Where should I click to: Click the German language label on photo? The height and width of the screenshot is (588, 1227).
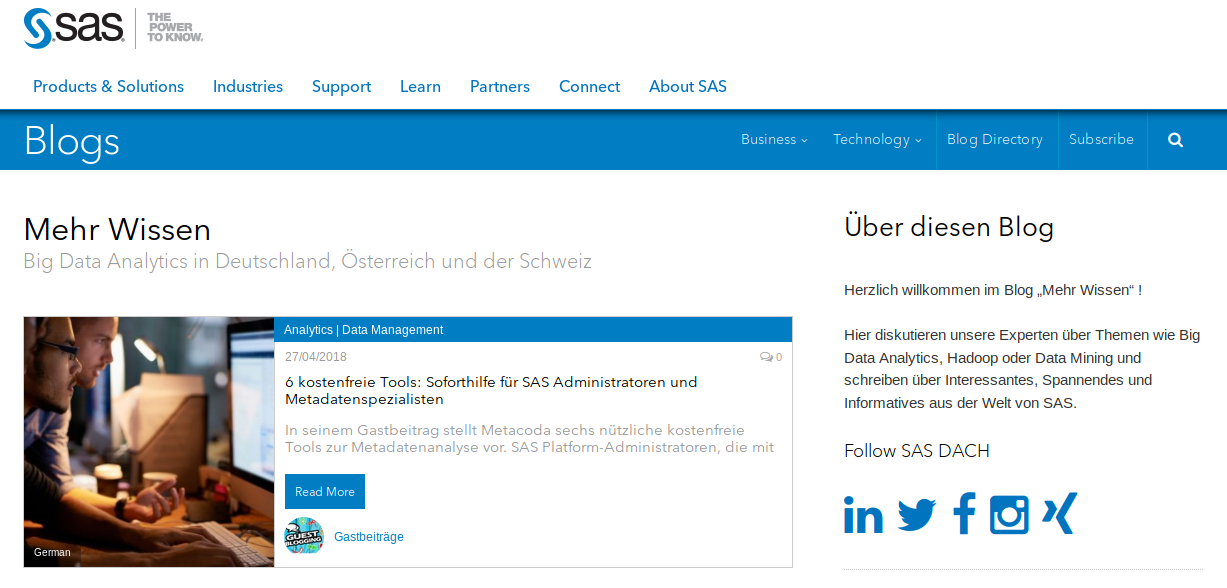(52, 552)
